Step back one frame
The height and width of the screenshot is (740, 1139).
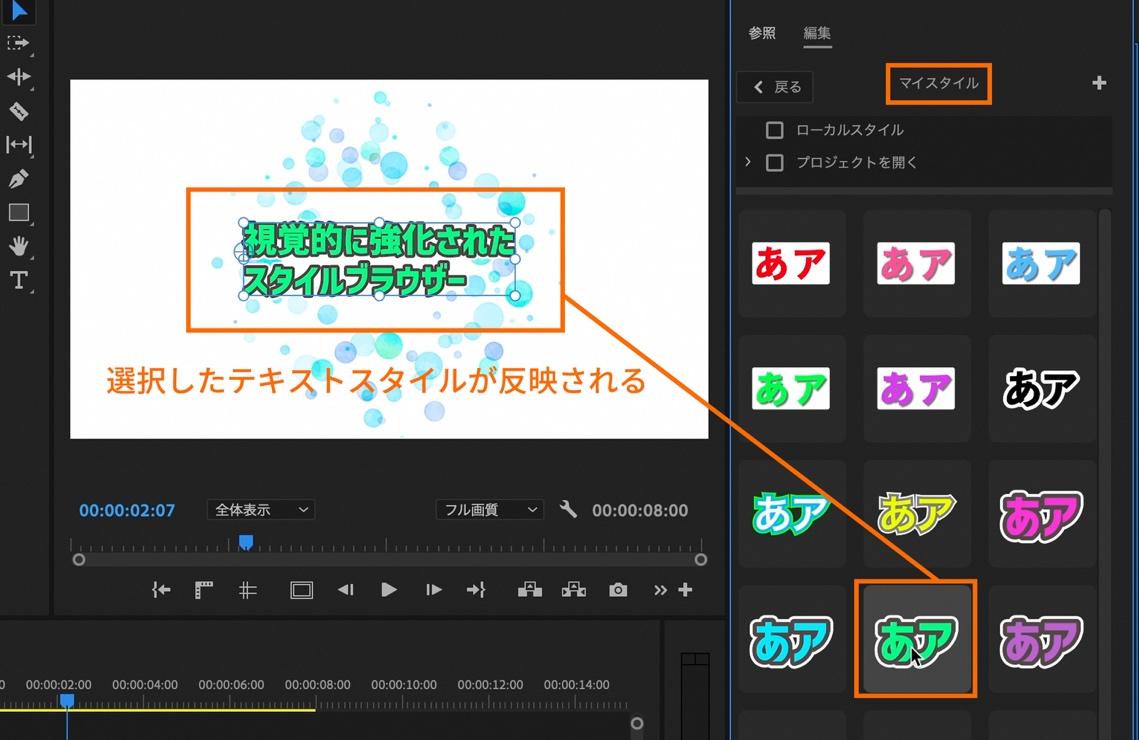click(x=345, y=590)
